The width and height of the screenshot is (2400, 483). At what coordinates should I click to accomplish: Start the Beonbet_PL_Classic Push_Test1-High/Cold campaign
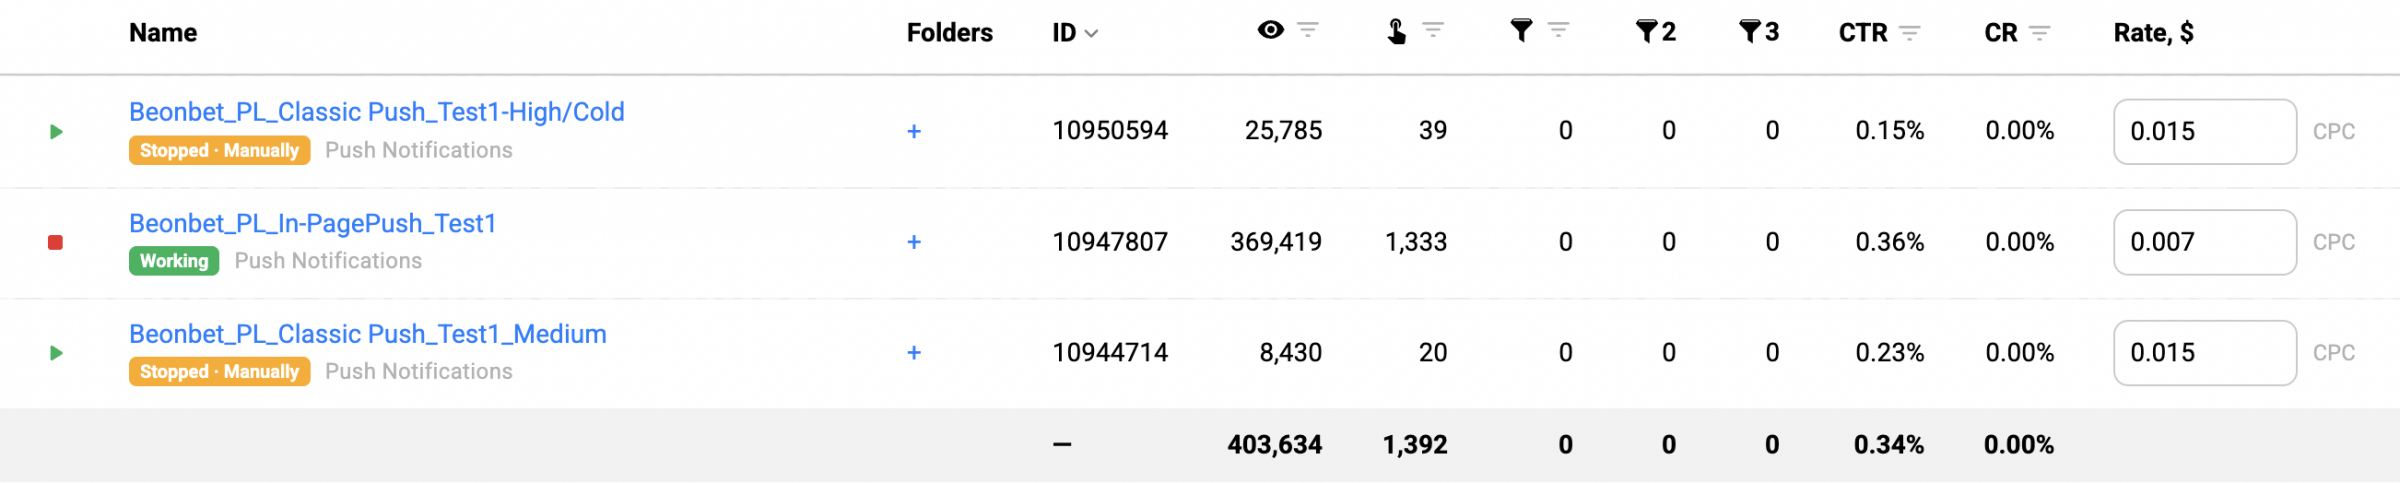(56, 131)
